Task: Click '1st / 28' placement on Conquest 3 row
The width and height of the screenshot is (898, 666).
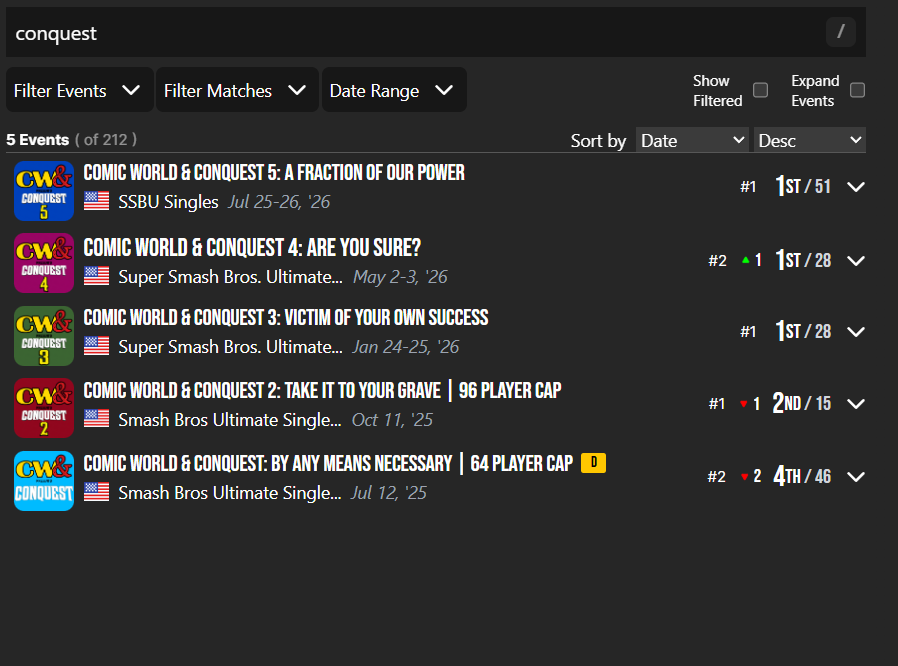Action: coord(803,331)
